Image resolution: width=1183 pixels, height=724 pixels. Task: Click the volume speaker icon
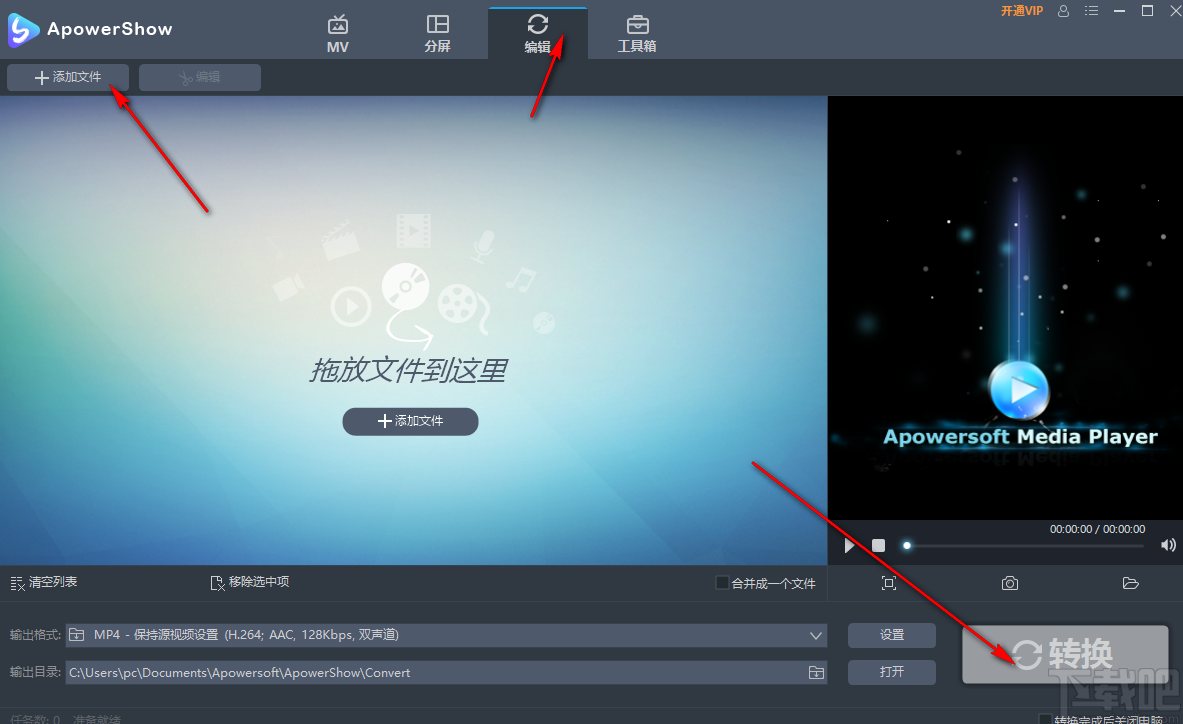(x=1167, y=545)
